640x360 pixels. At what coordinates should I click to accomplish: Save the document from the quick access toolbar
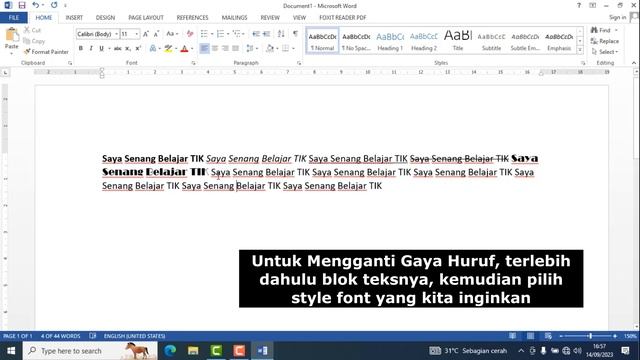(22, 5)
